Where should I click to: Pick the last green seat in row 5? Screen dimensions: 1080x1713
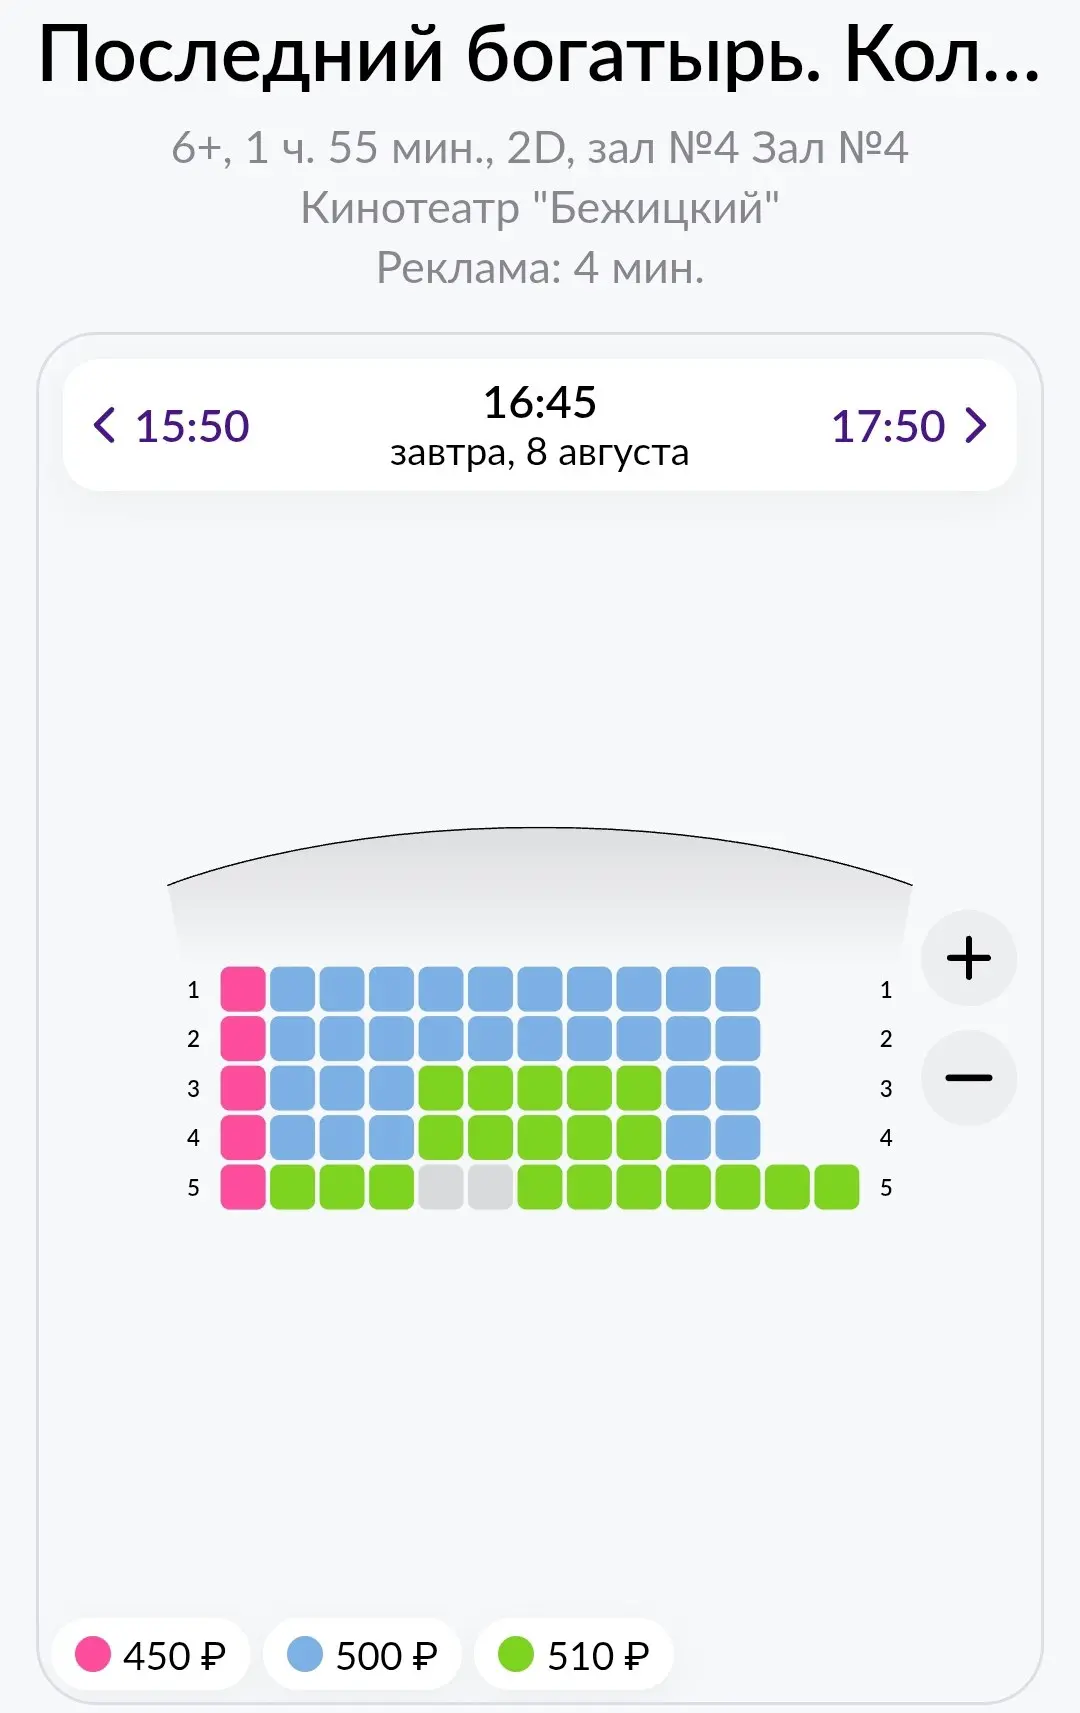coord(837,1187)
